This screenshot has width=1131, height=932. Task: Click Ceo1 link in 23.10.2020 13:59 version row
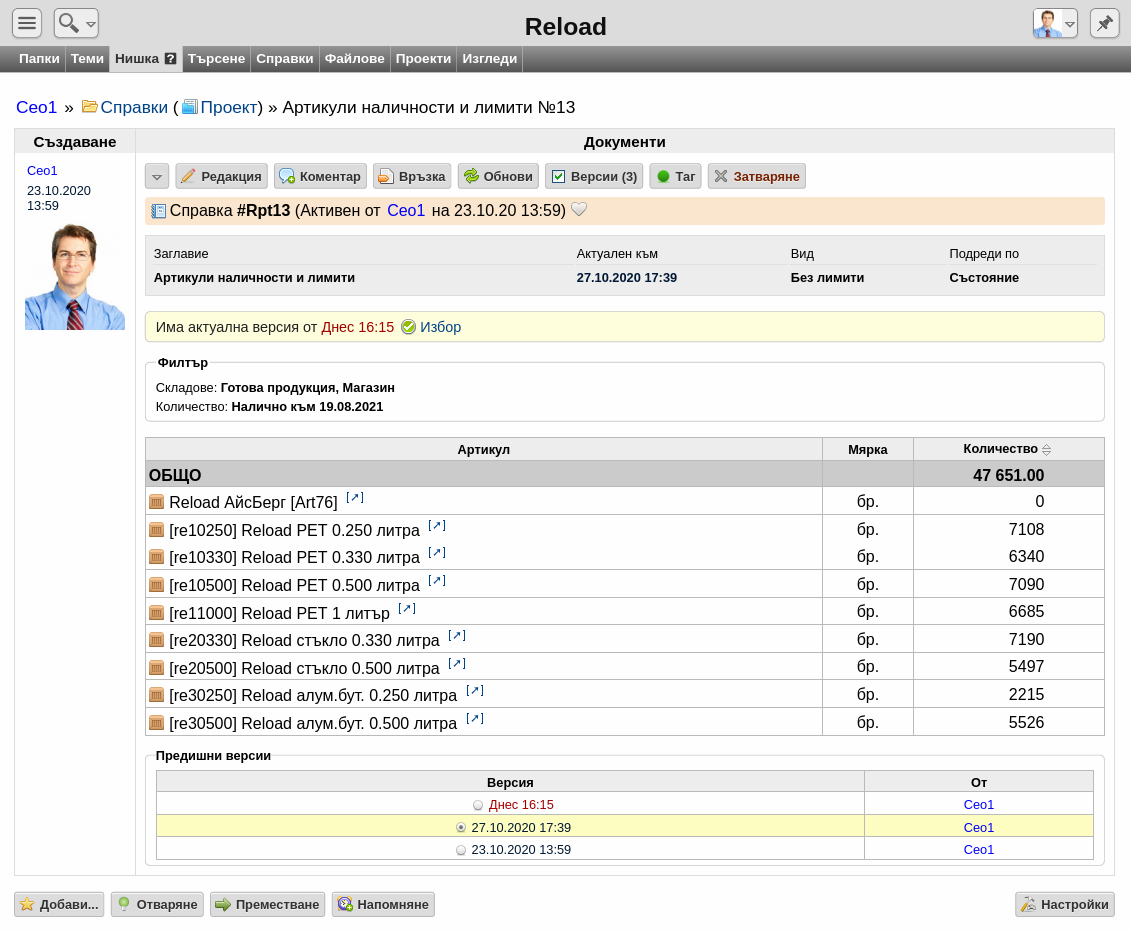(979, 850)
